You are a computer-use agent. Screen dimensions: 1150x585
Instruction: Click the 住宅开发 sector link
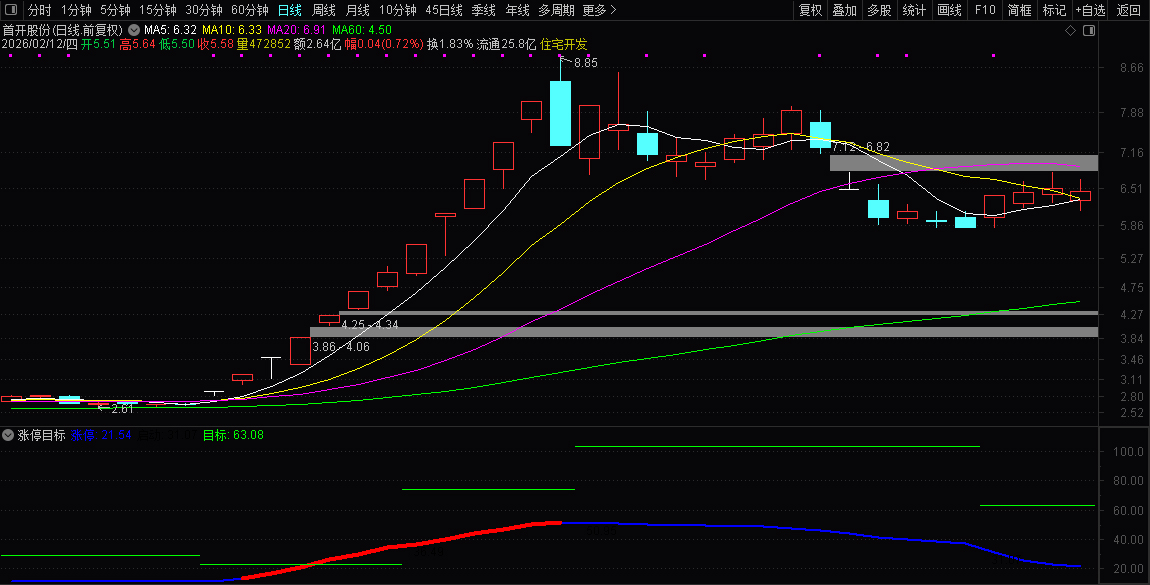[x=563, y=44]
